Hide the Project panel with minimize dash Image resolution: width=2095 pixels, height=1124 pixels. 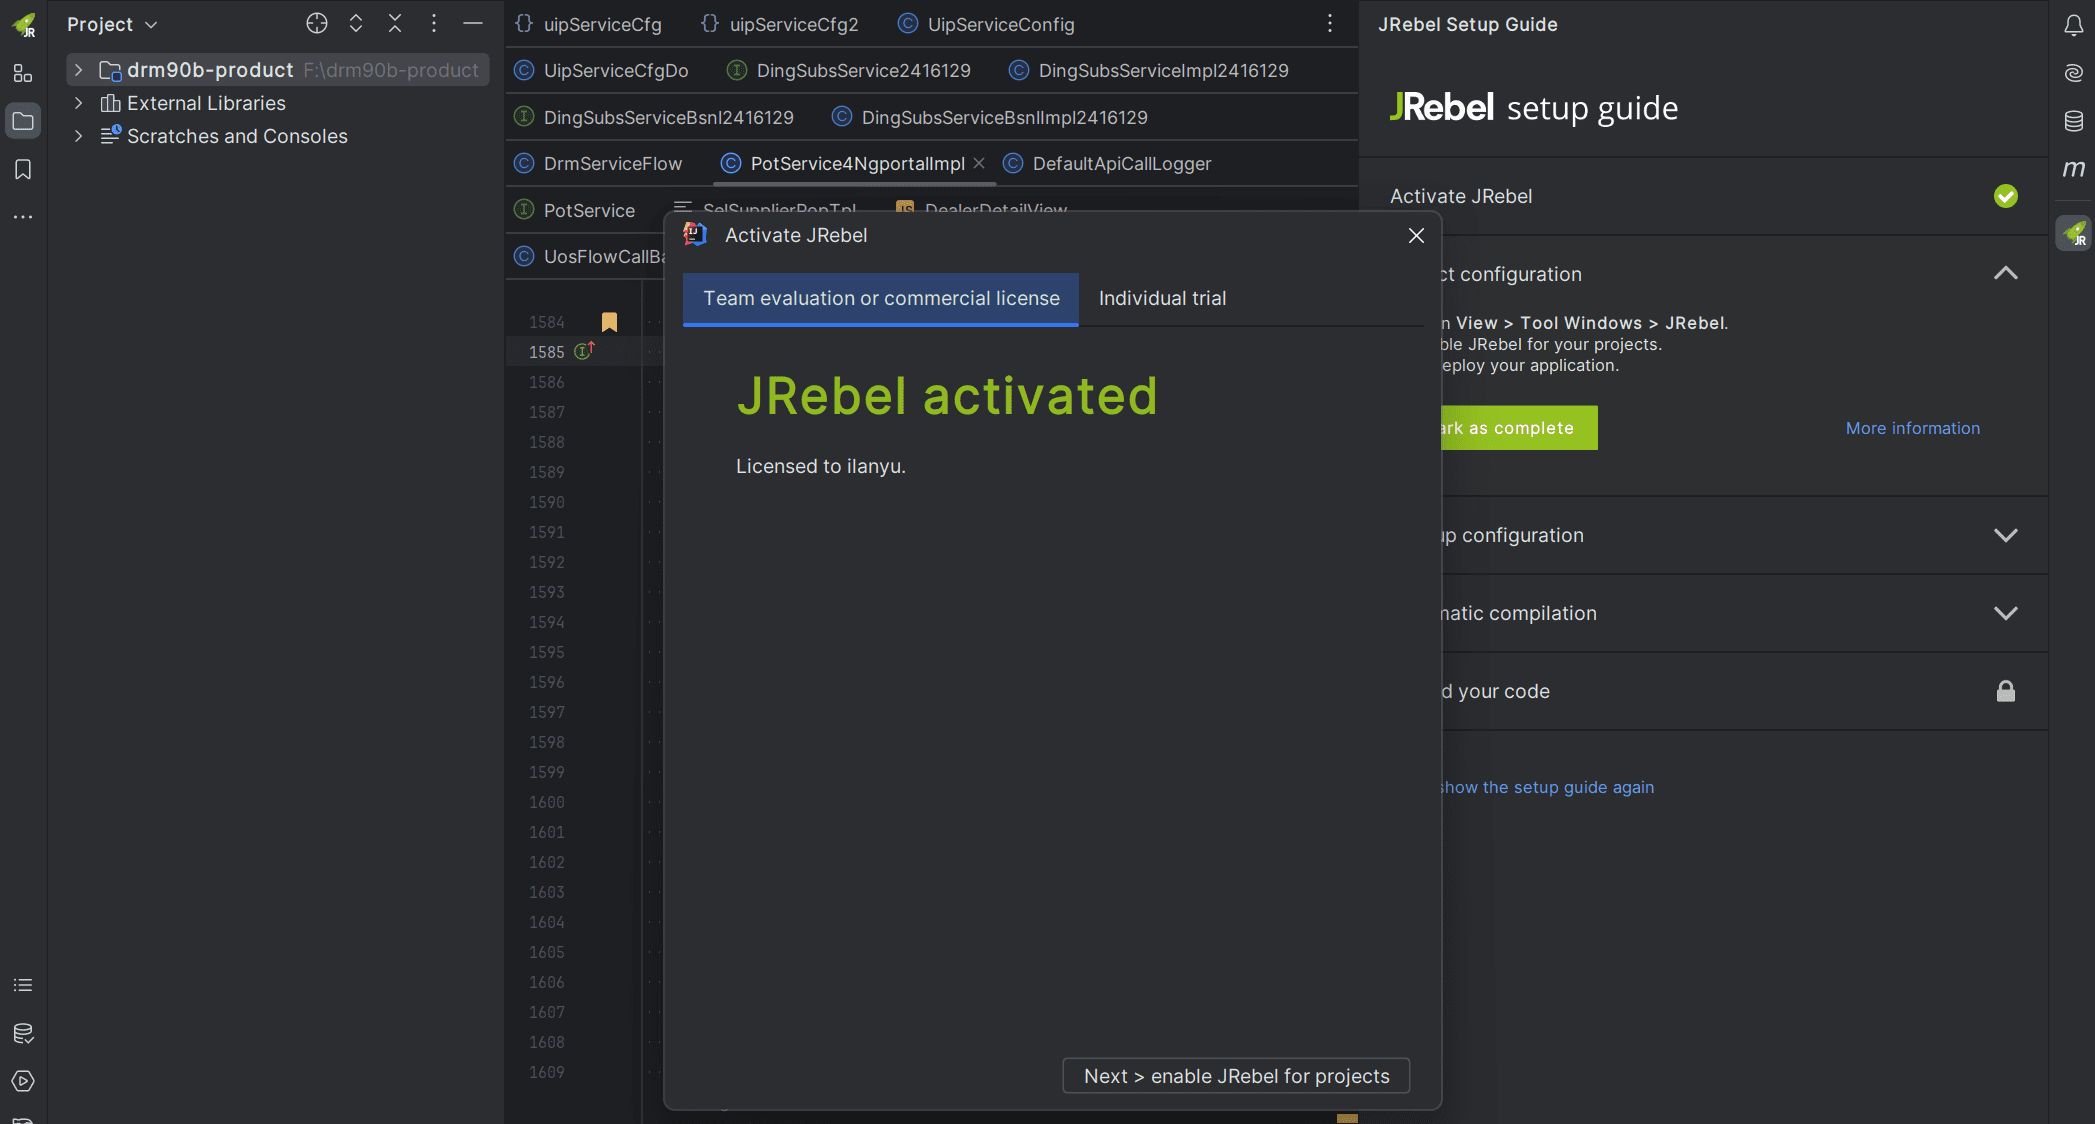473,24
